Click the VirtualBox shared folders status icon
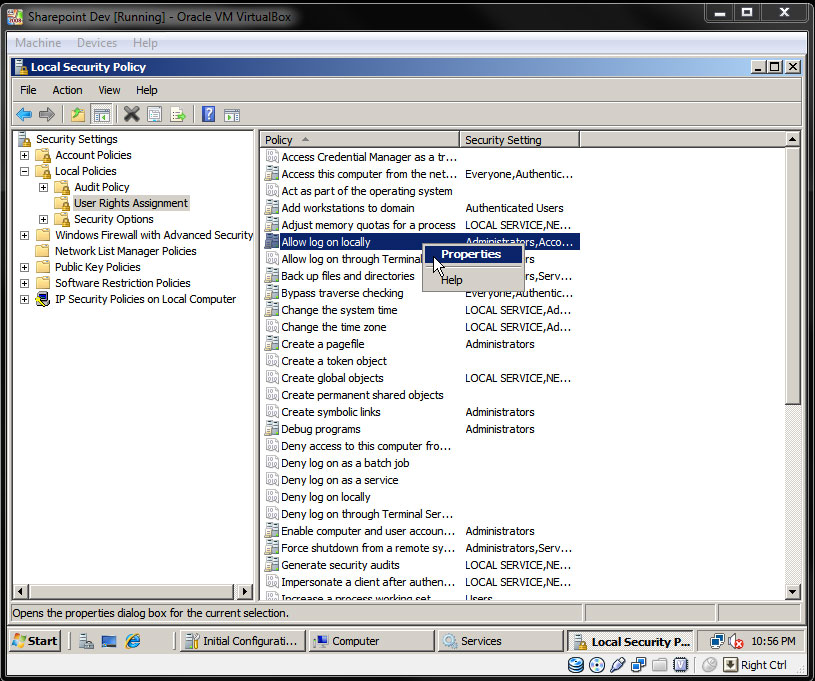The image size is (815, 681). (x=660, y=665)
